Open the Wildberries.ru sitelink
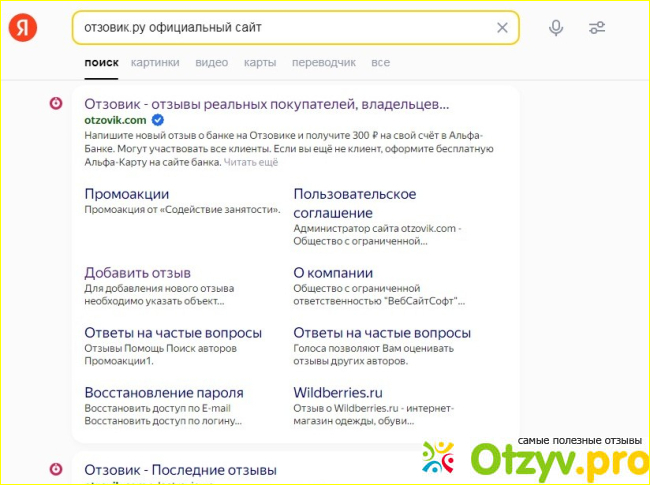Viewport: 650px width, 485px height. [337, 392]
